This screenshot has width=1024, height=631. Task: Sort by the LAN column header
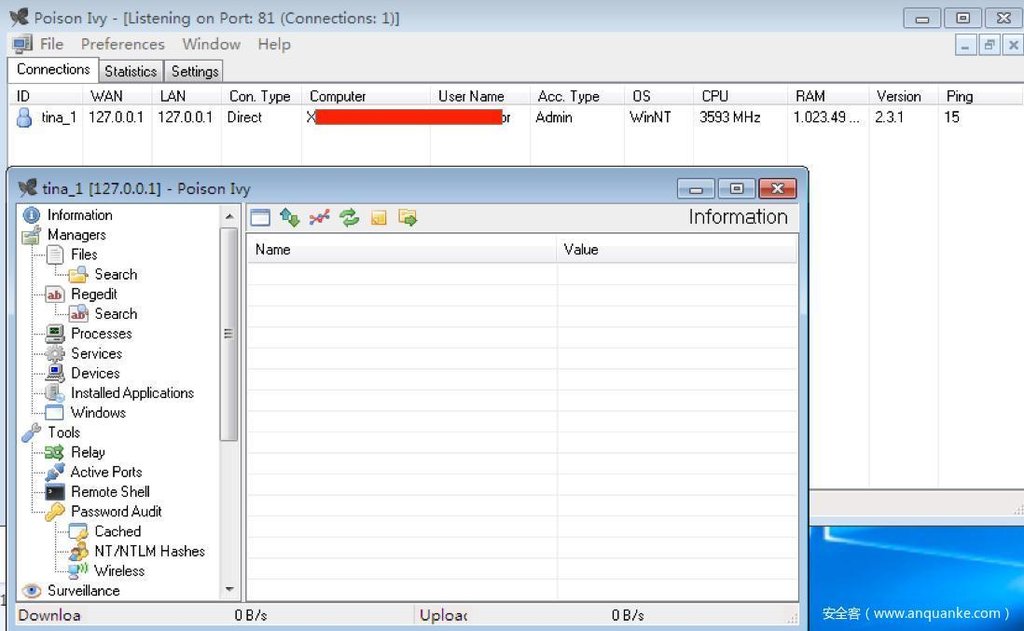187,96
